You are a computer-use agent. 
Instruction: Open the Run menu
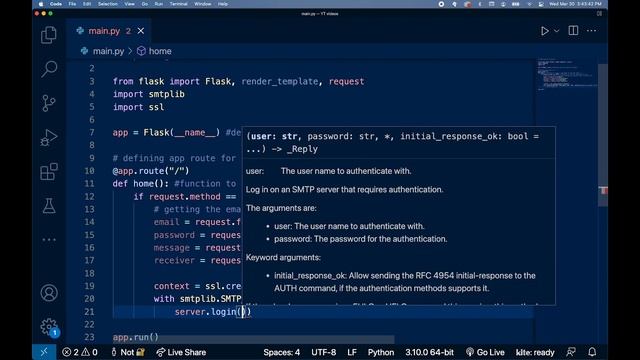pos(159,4)
